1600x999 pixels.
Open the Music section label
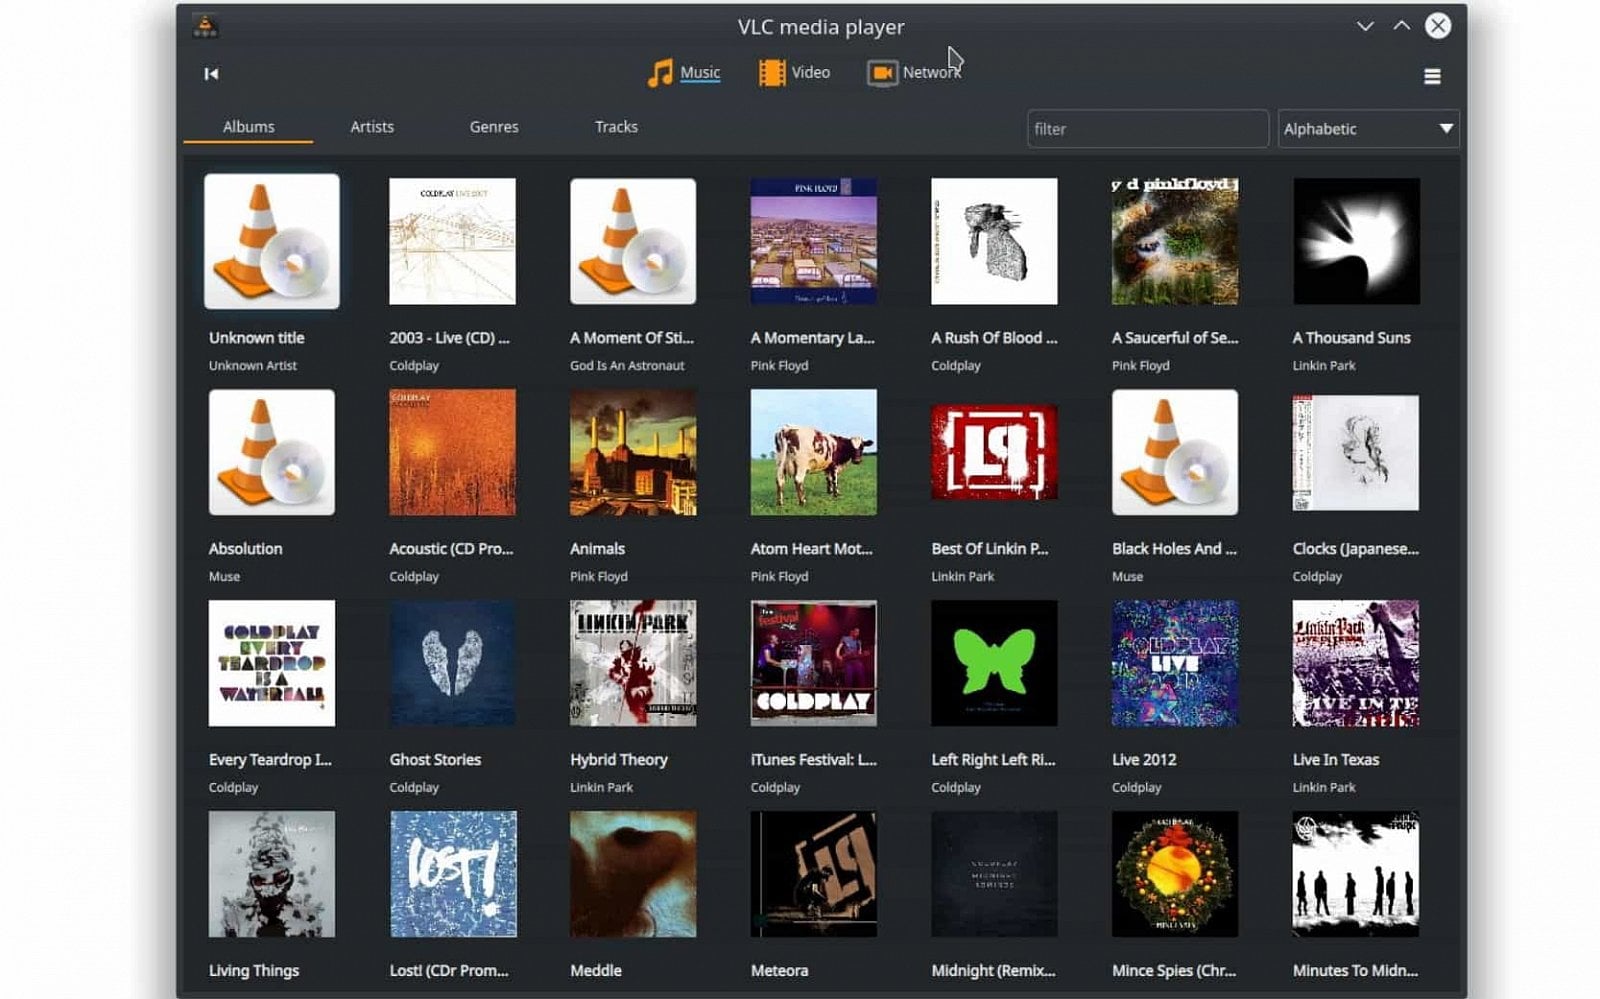700,72
